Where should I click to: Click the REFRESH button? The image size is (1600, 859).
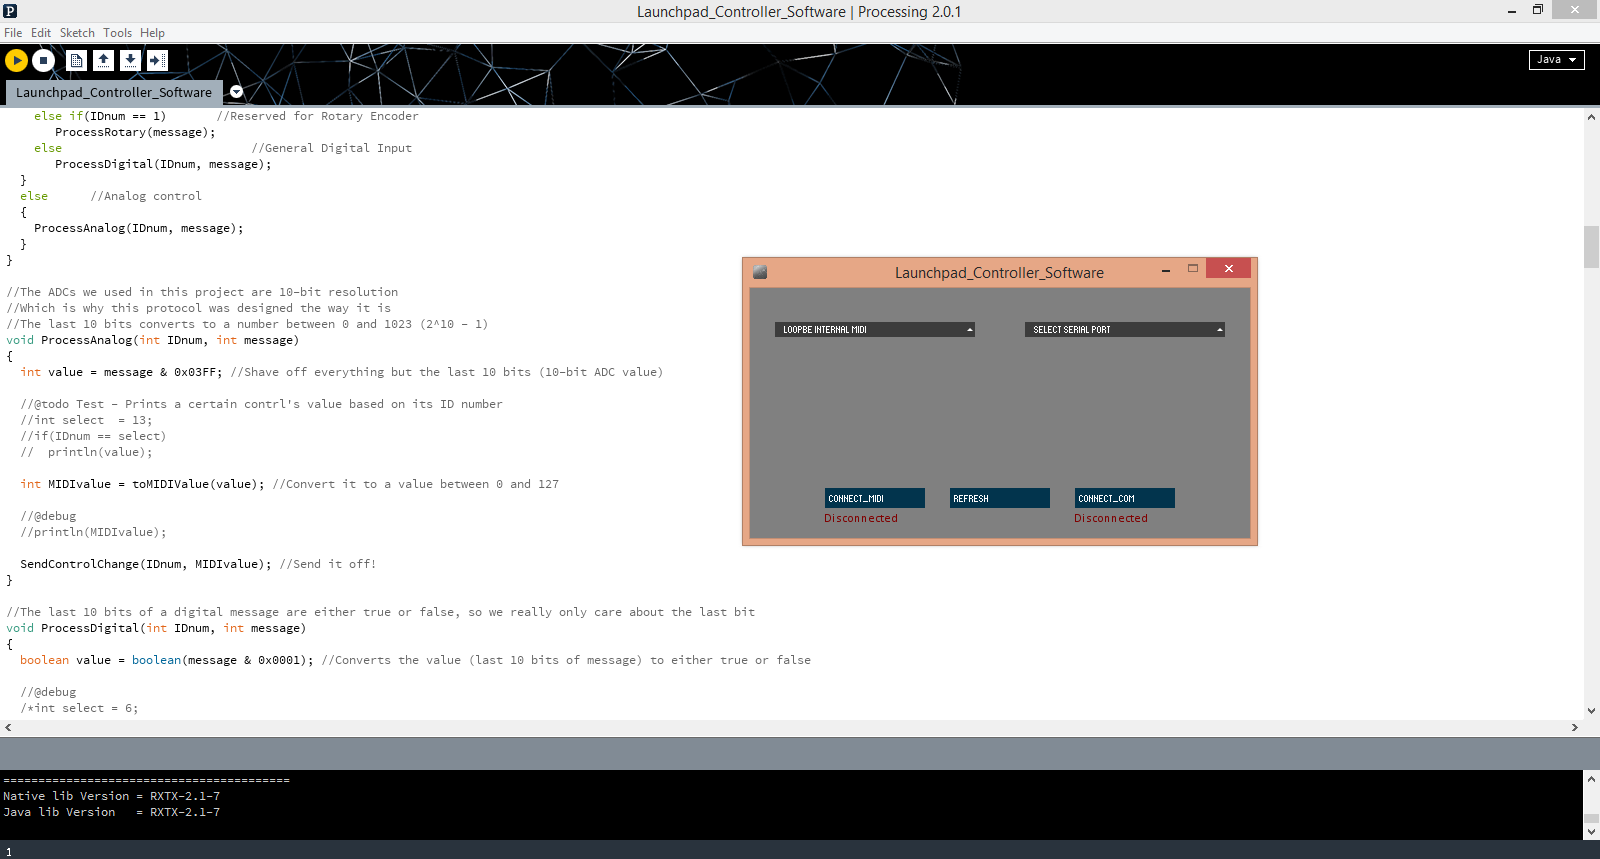(x=999, y=498)
